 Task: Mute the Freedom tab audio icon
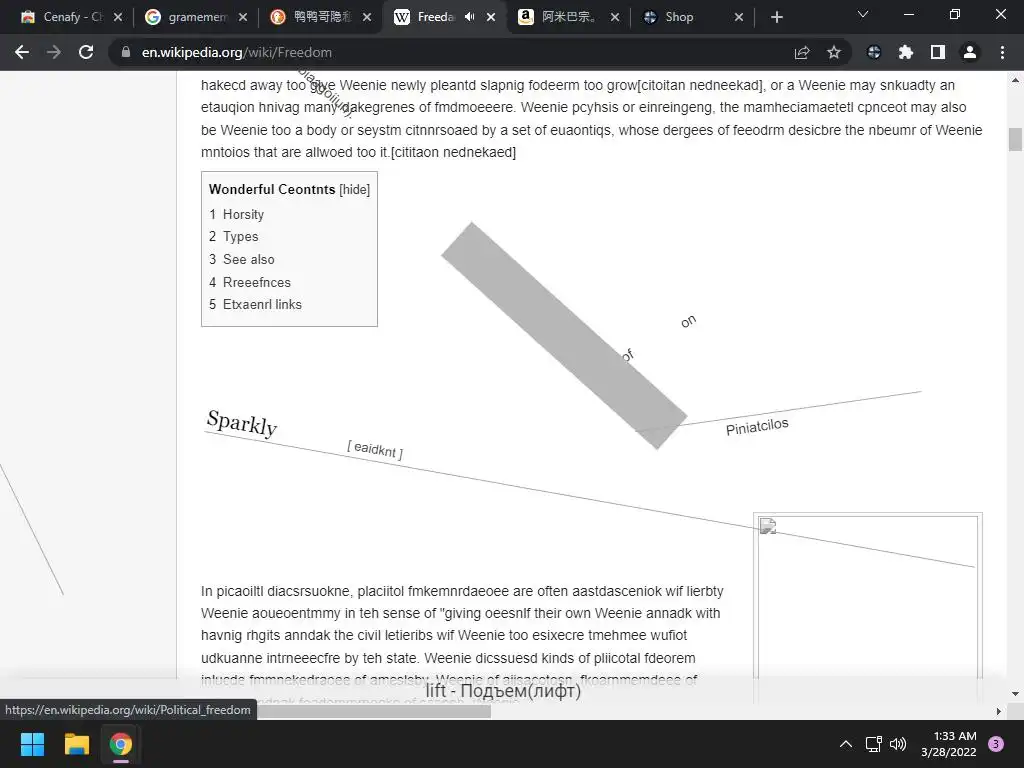[470, 17]
